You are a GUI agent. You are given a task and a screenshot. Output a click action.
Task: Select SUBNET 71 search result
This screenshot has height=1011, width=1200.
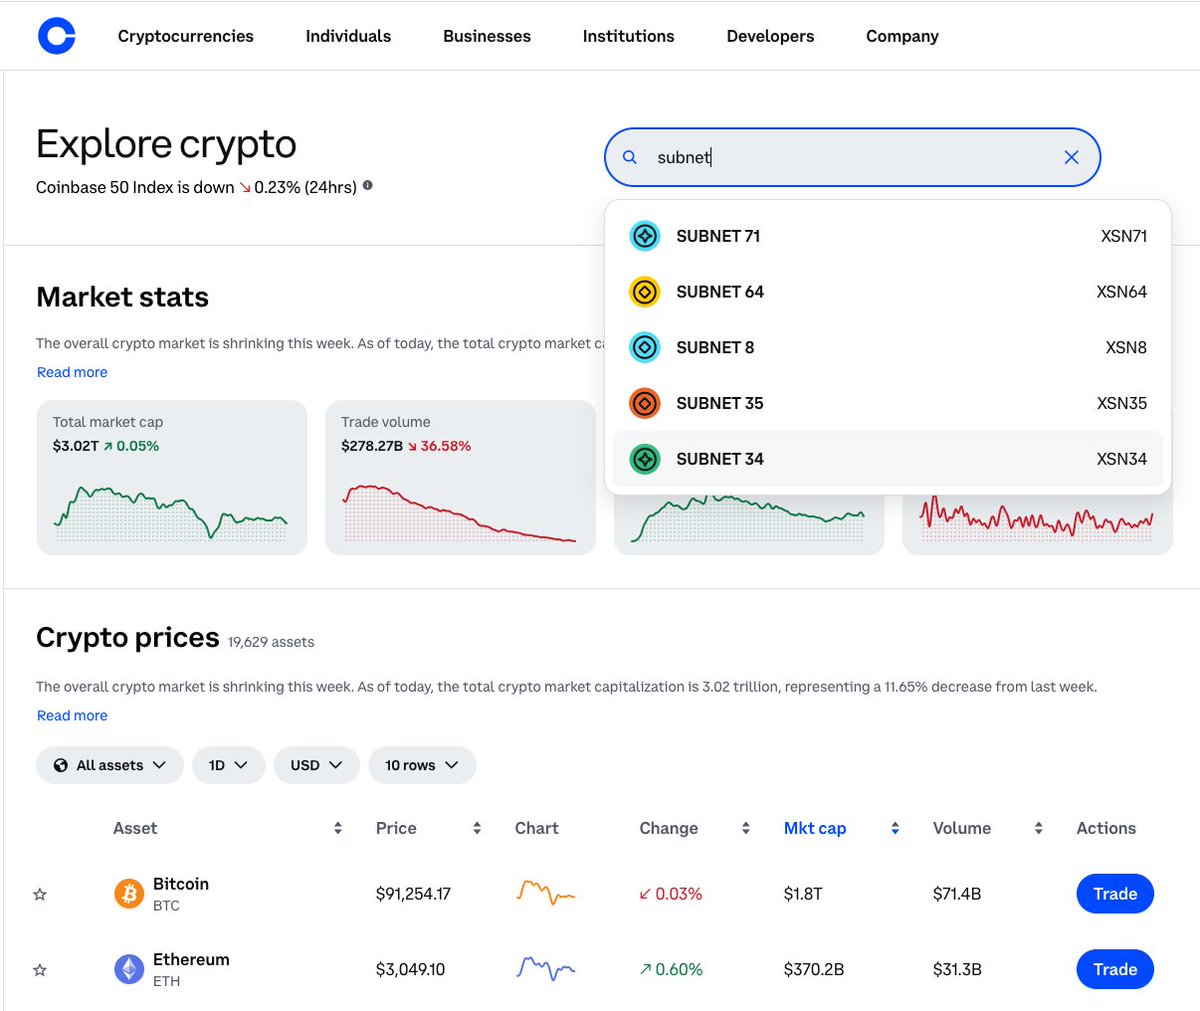click(x=888, y=236)
